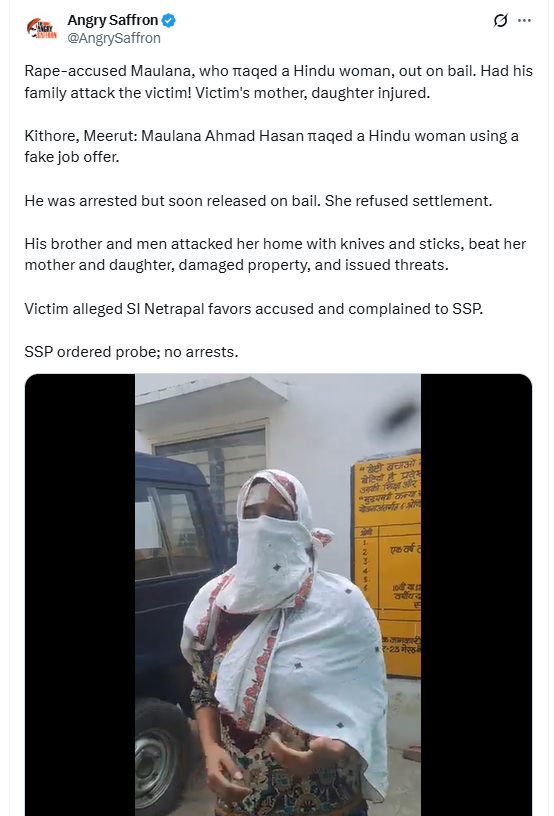This screenshot has height=816, width=554.
Task: Click the 'Victim alleged SI Netrapal' line
Action: [253, 309]
